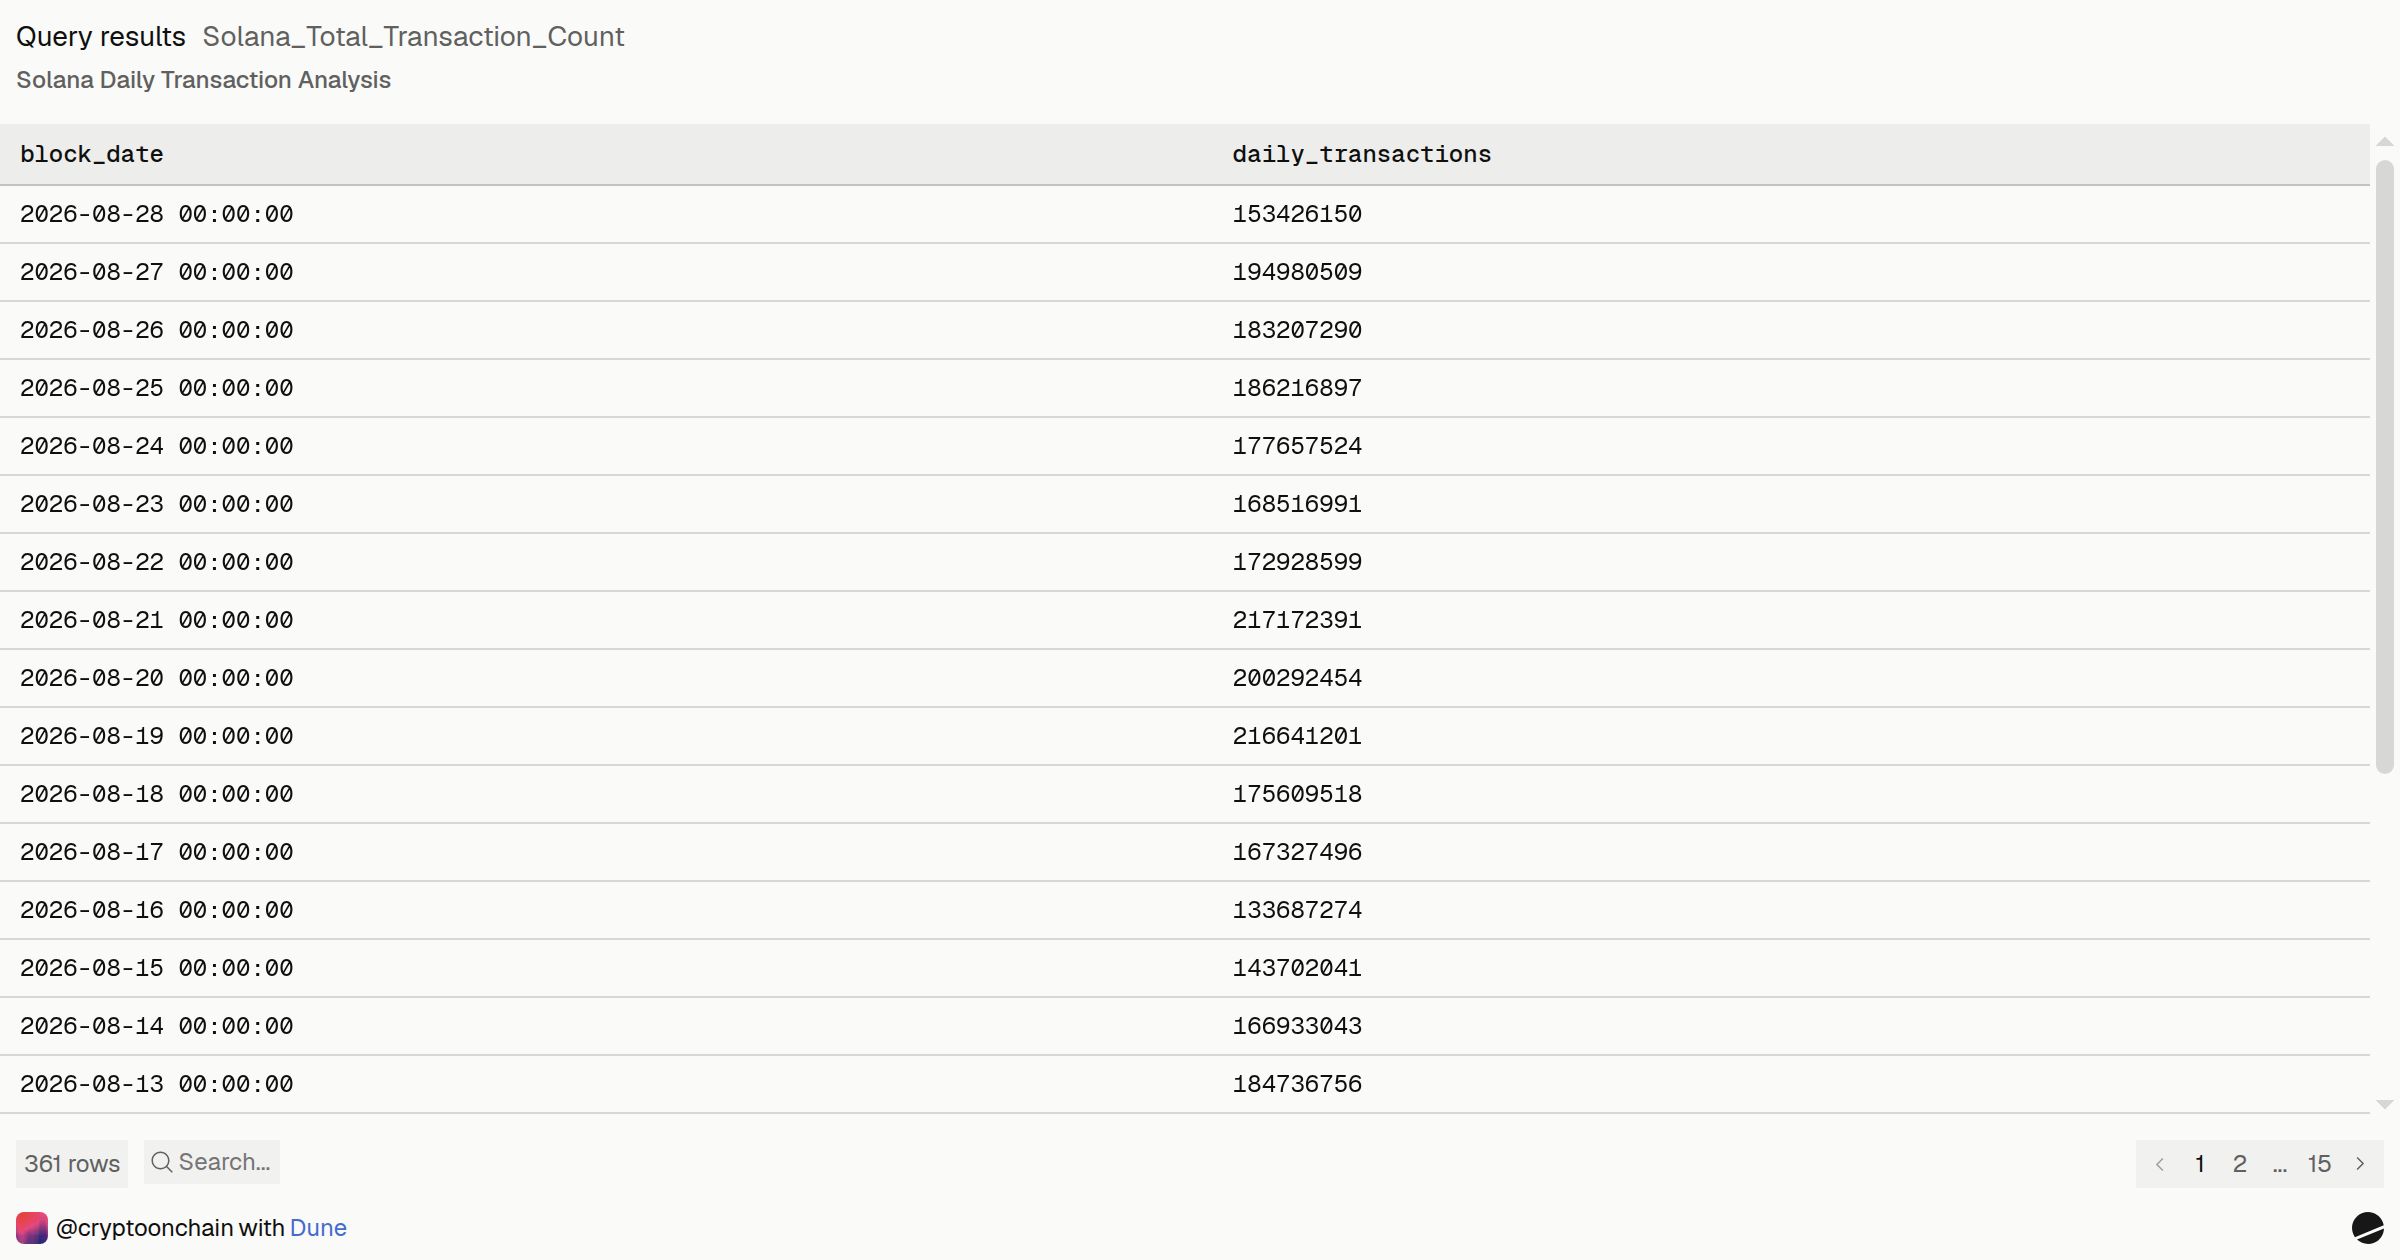Select date cell 2026-08-27 00:00:00
Viewport: 2400px width, 1260px height.
tap(156, 272)
